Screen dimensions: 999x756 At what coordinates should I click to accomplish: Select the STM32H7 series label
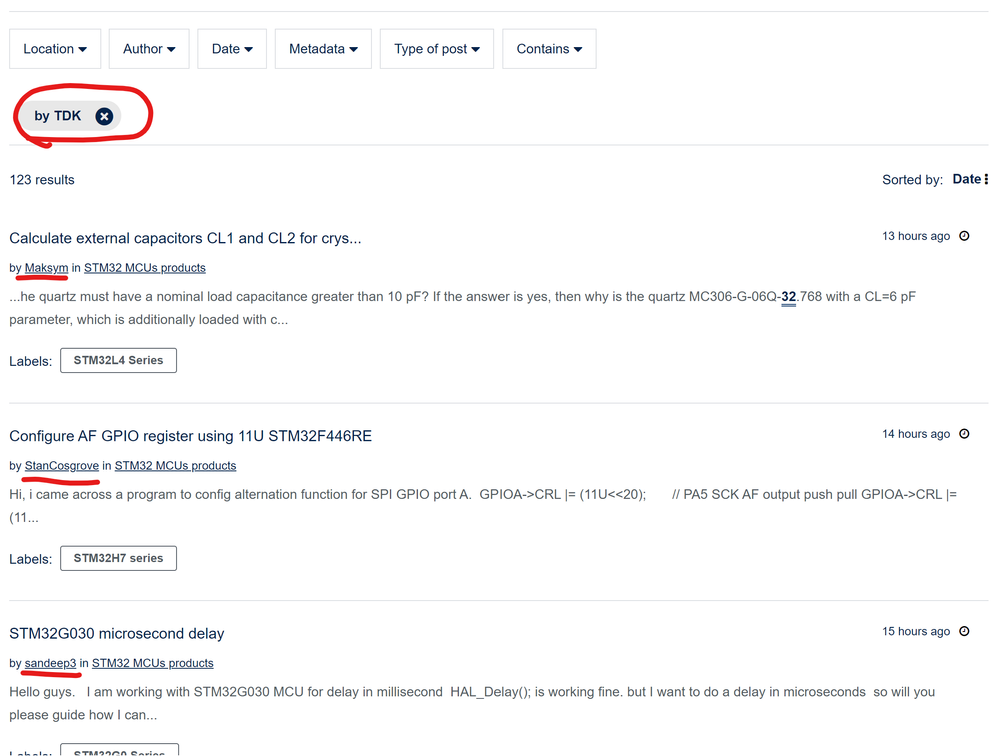coord(119,559)
